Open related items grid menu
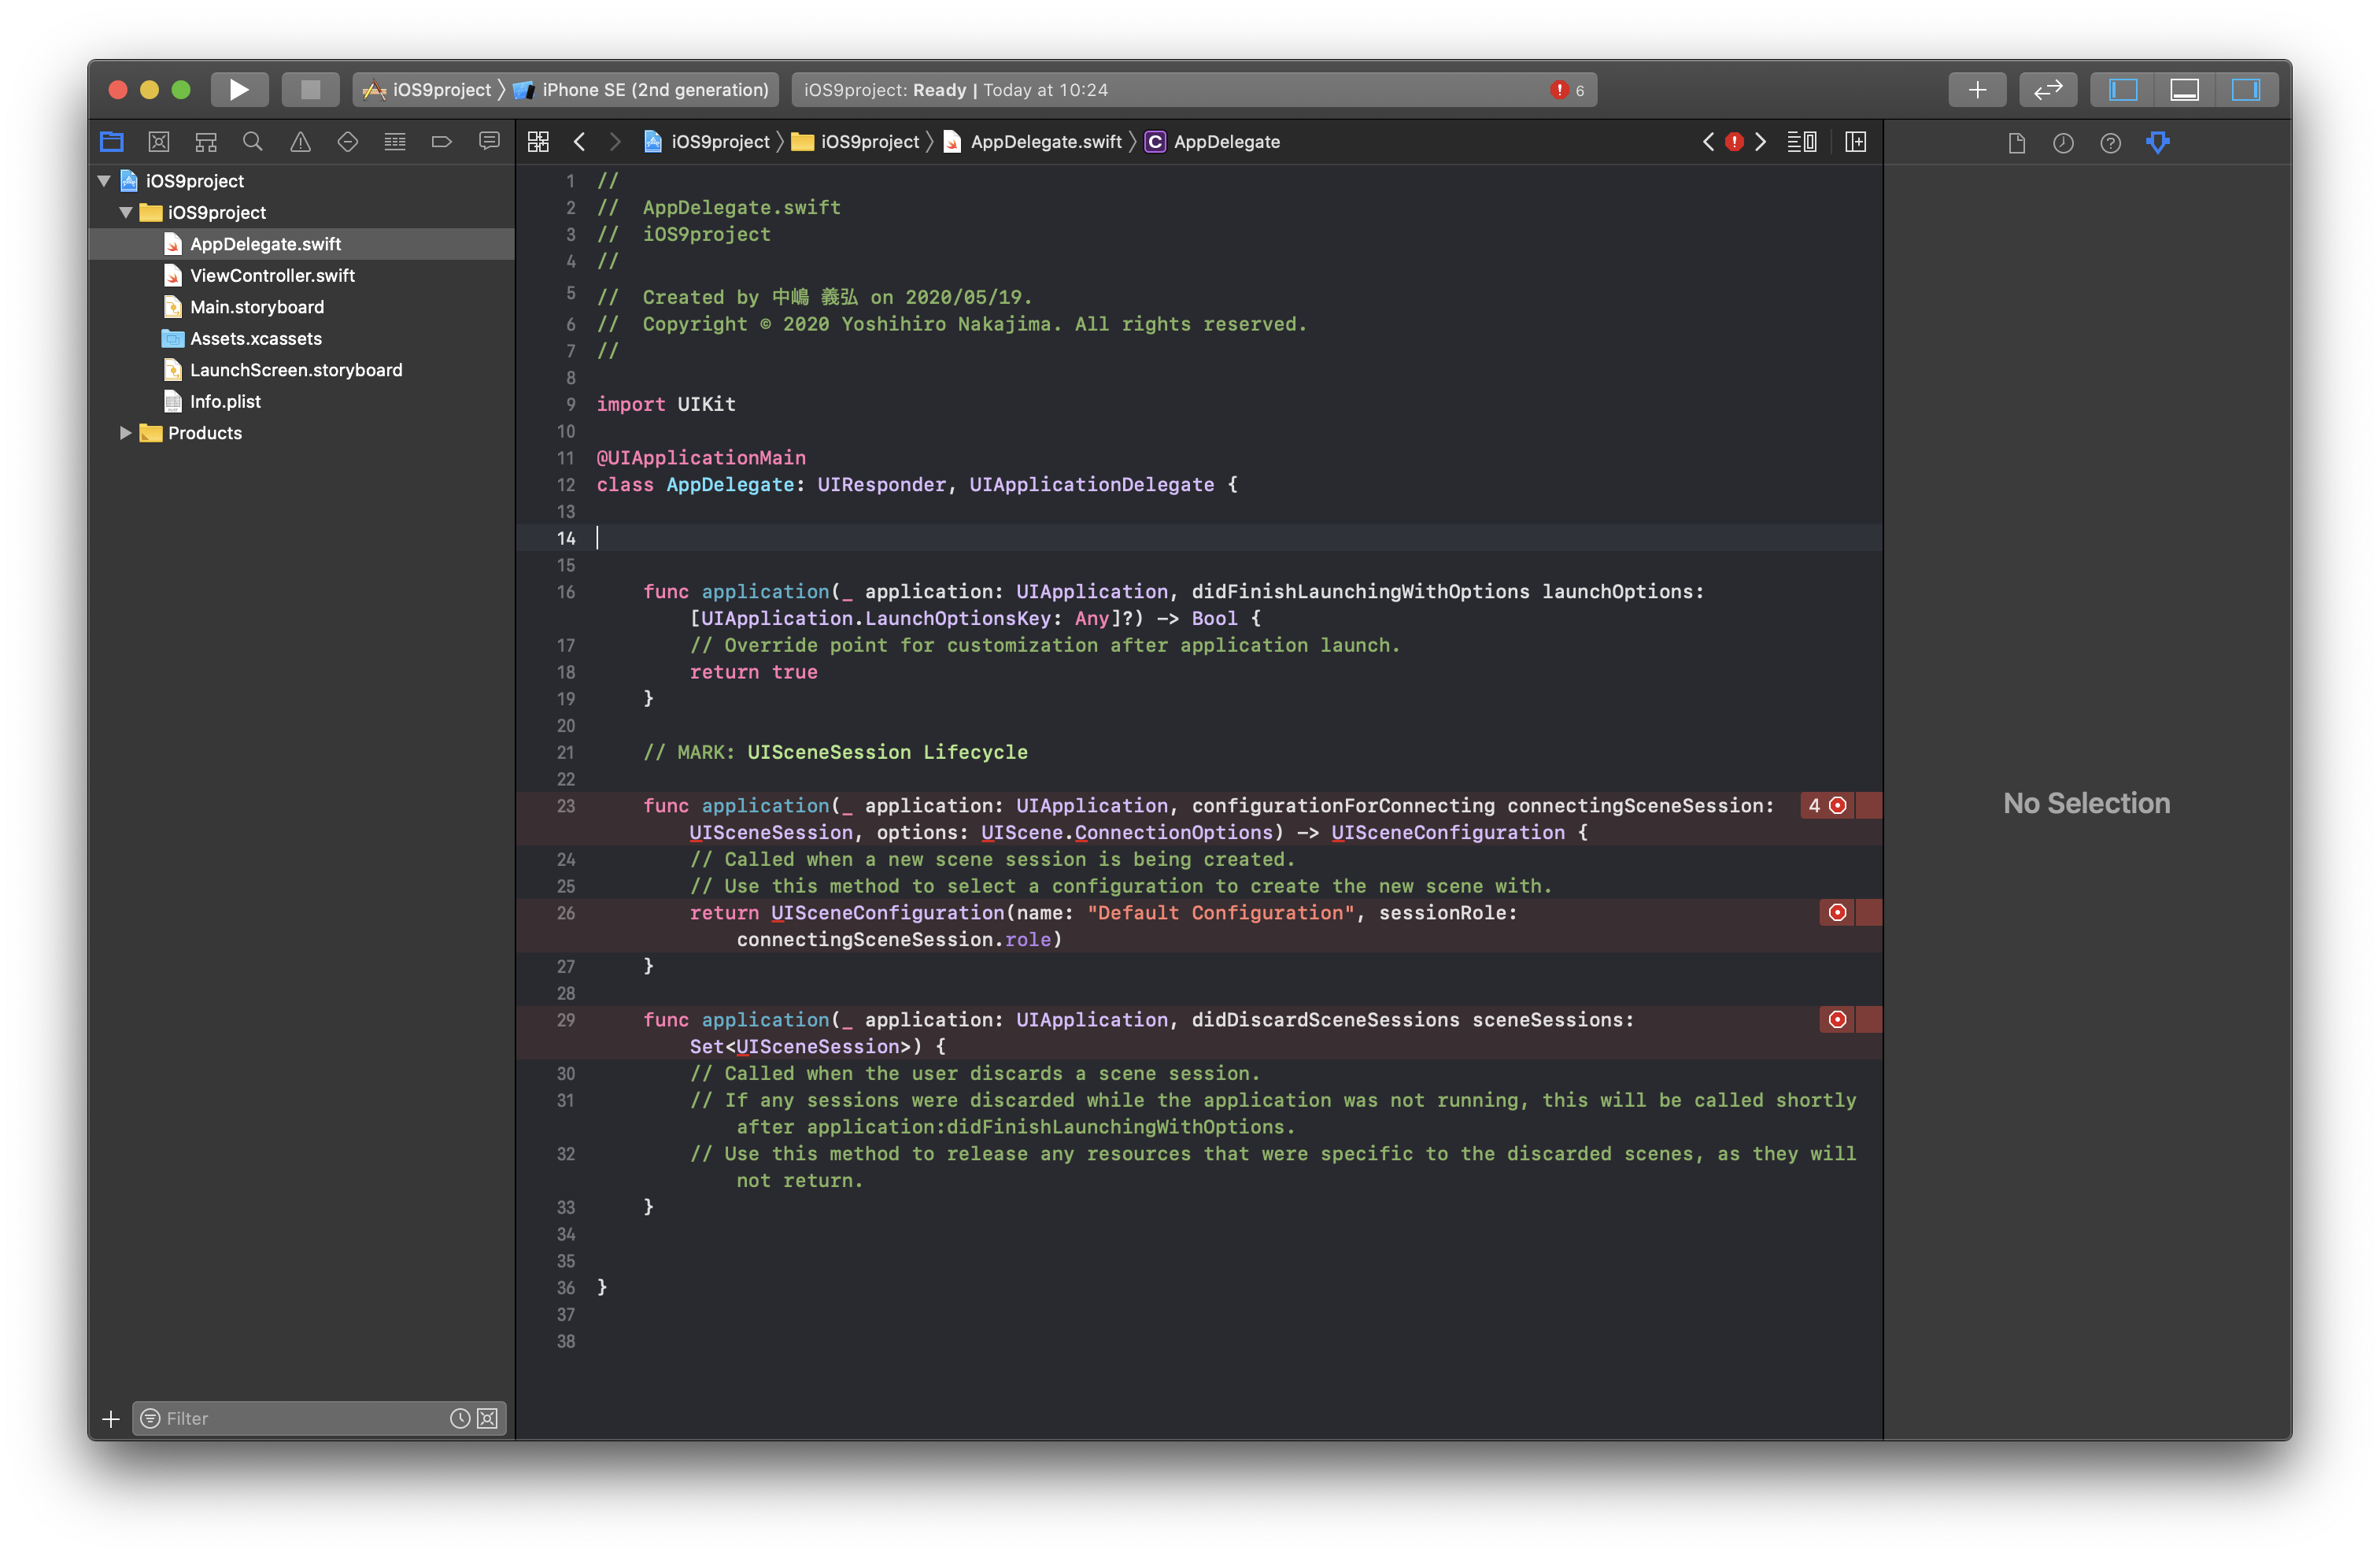The height and width of the screenshot is (1557, 2380). pos(538,142)
